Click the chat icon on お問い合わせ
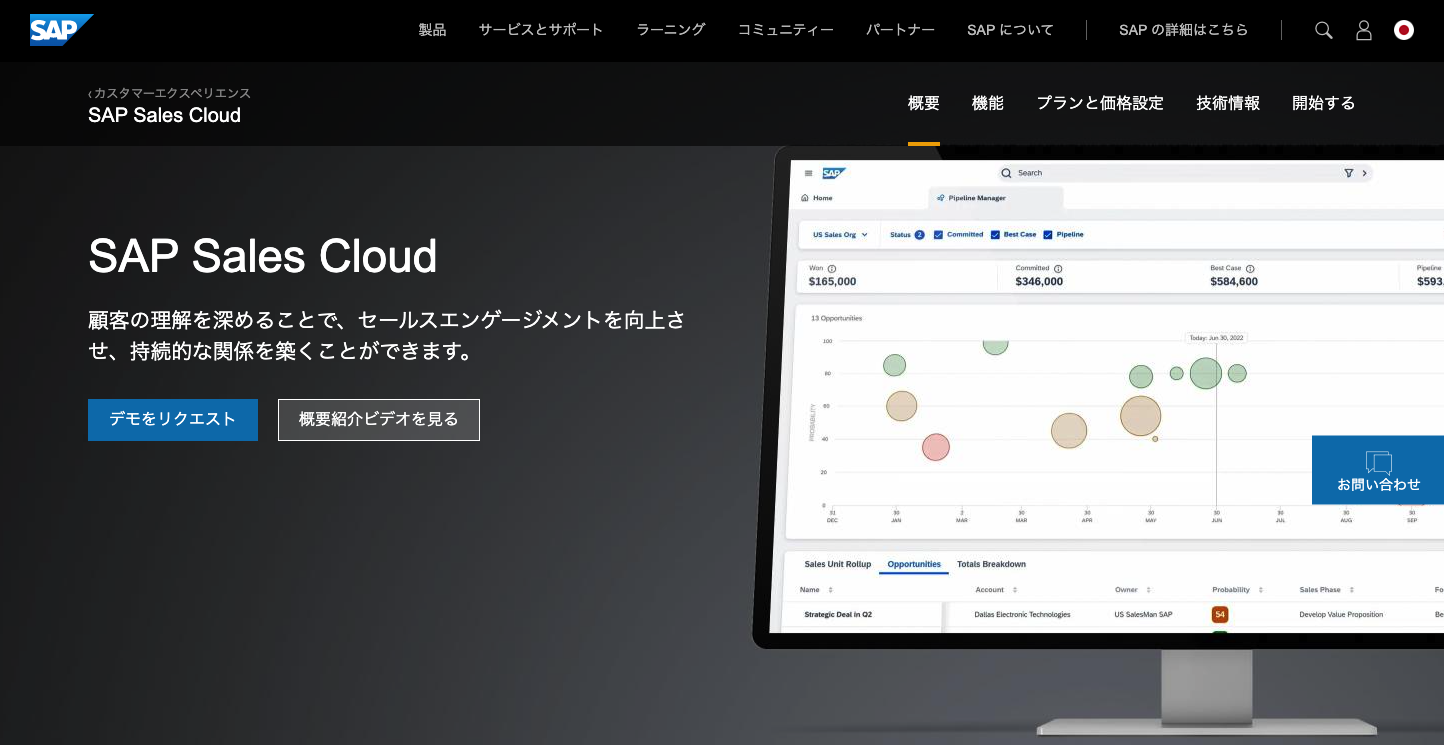The height and width of the screenshot is (745, 1444). pos(1378,462)
